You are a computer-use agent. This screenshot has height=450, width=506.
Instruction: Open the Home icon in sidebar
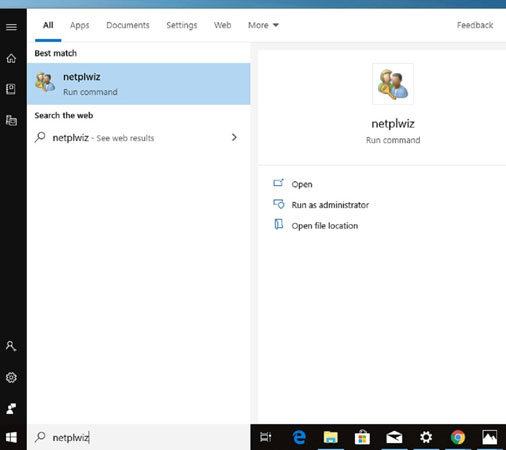pos(11,58)
